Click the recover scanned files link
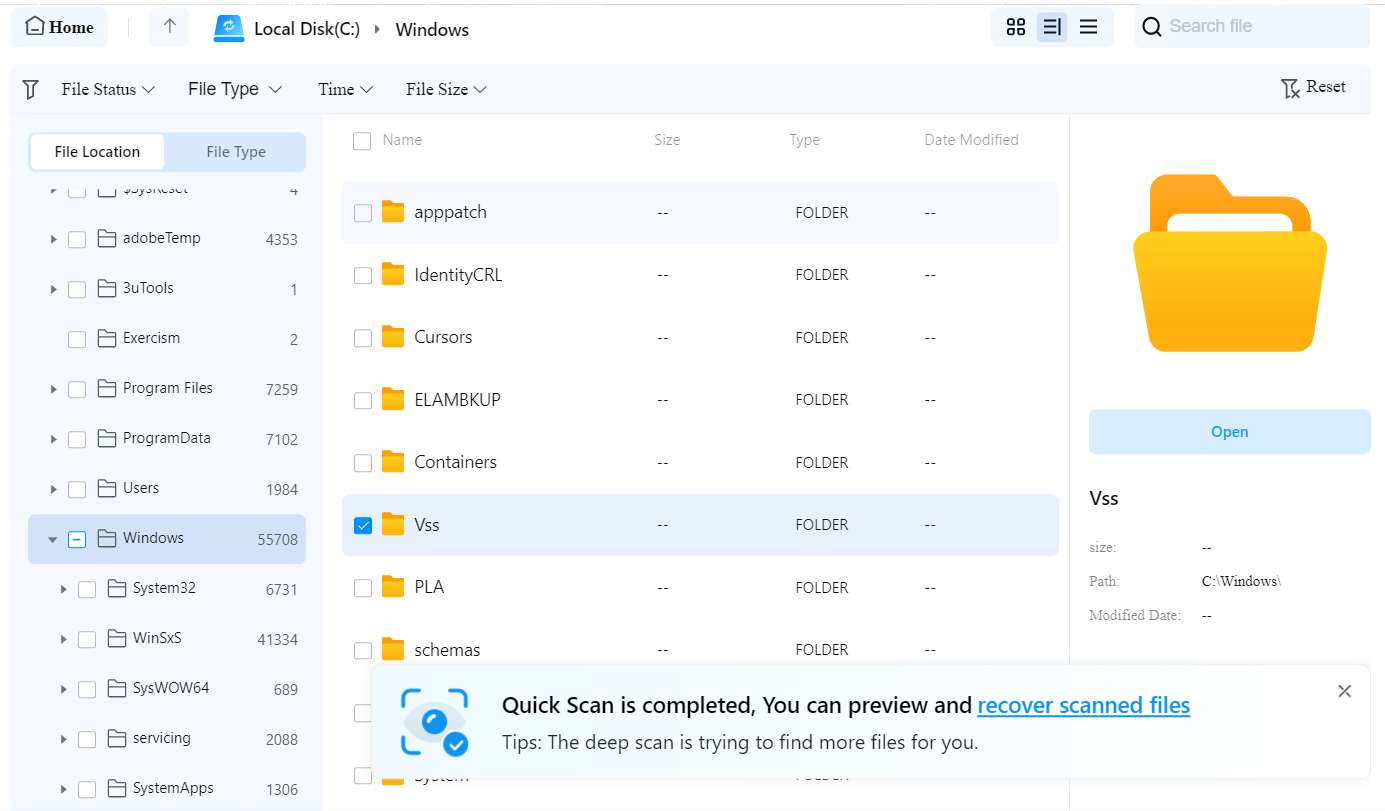1385x811 pixels. pos(1083,705)
